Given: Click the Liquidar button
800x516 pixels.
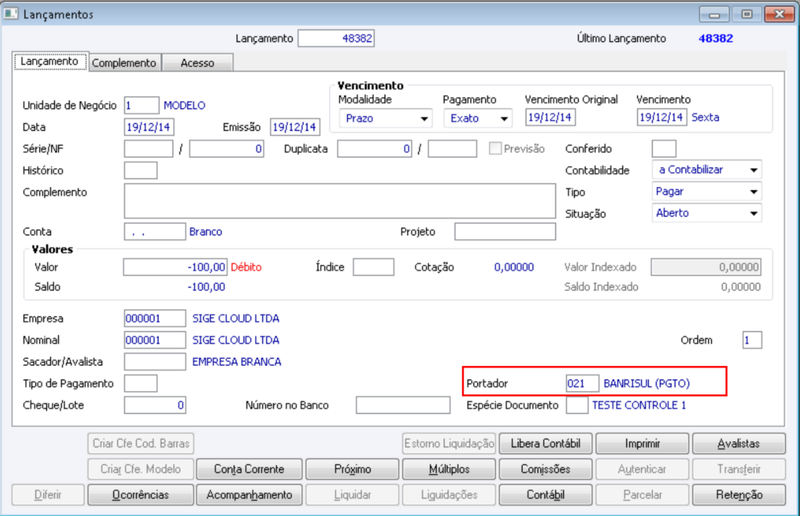Looking at the screenshot, I should point(352,495).
